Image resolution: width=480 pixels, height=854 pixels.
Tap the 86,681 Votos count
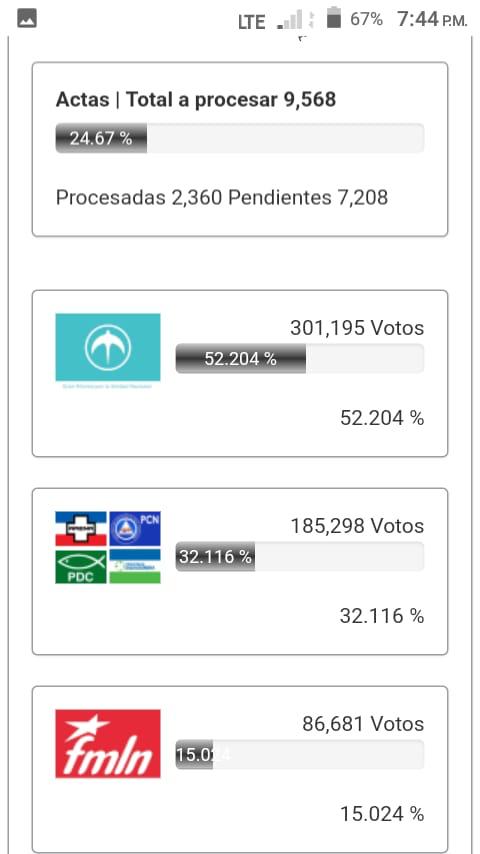coord(363,724)
